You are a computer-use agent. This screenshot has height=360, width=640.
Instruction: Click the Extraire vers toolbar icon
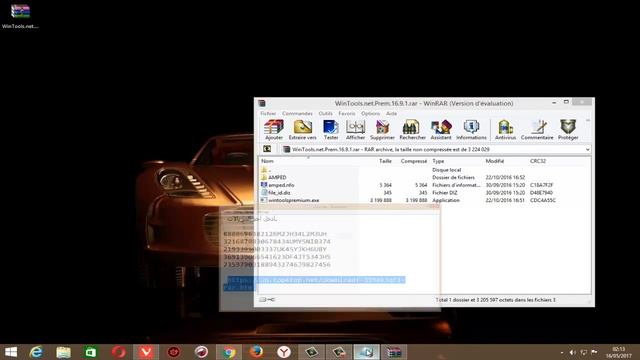302,130
